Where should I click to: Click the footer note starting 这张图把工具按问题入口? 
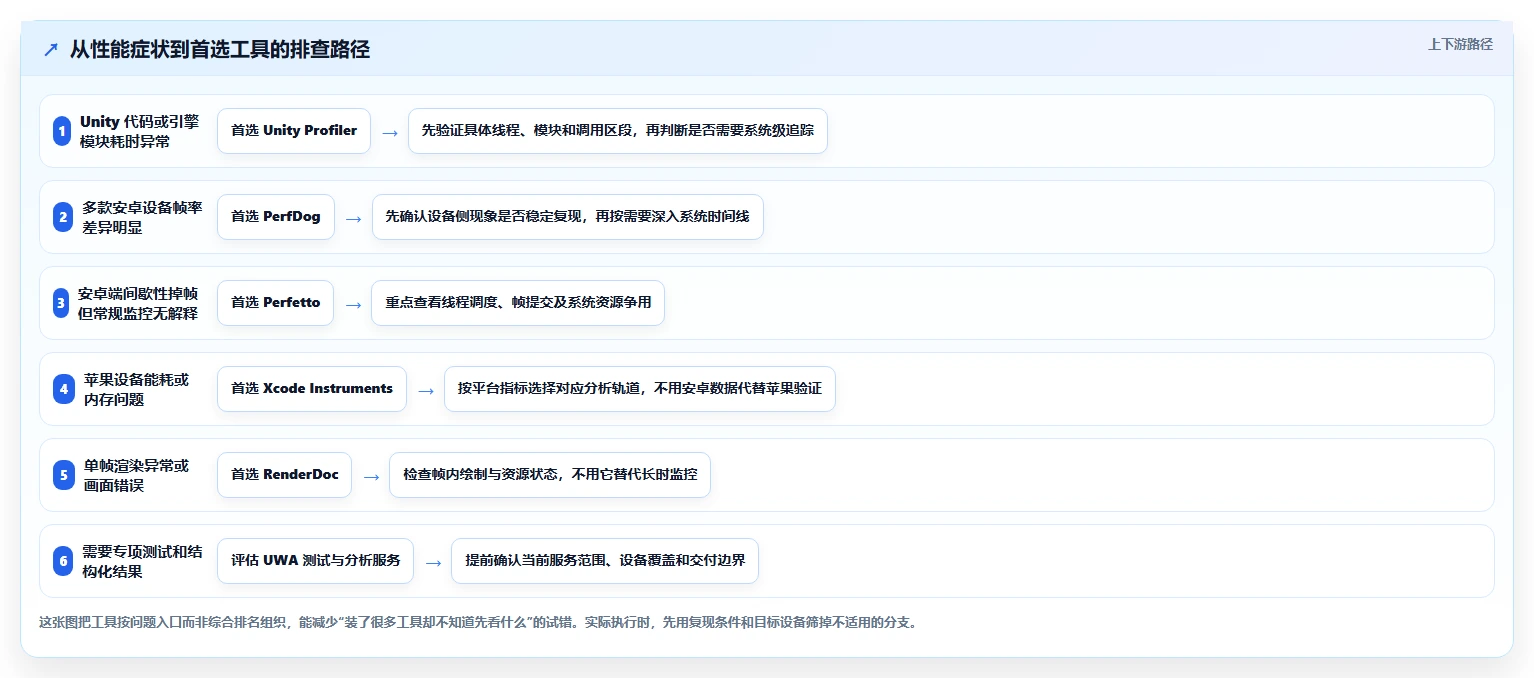click(478, 622)
